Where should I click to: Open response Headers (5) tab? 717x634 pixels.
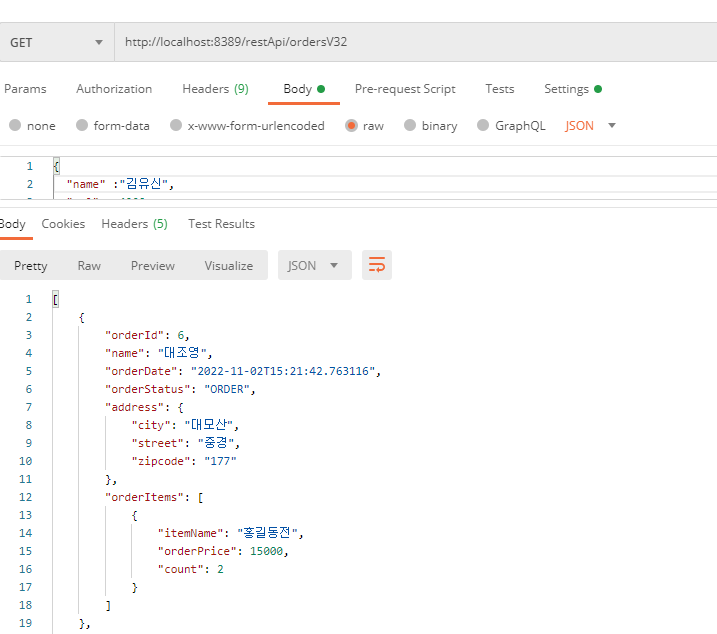(134, 224)
